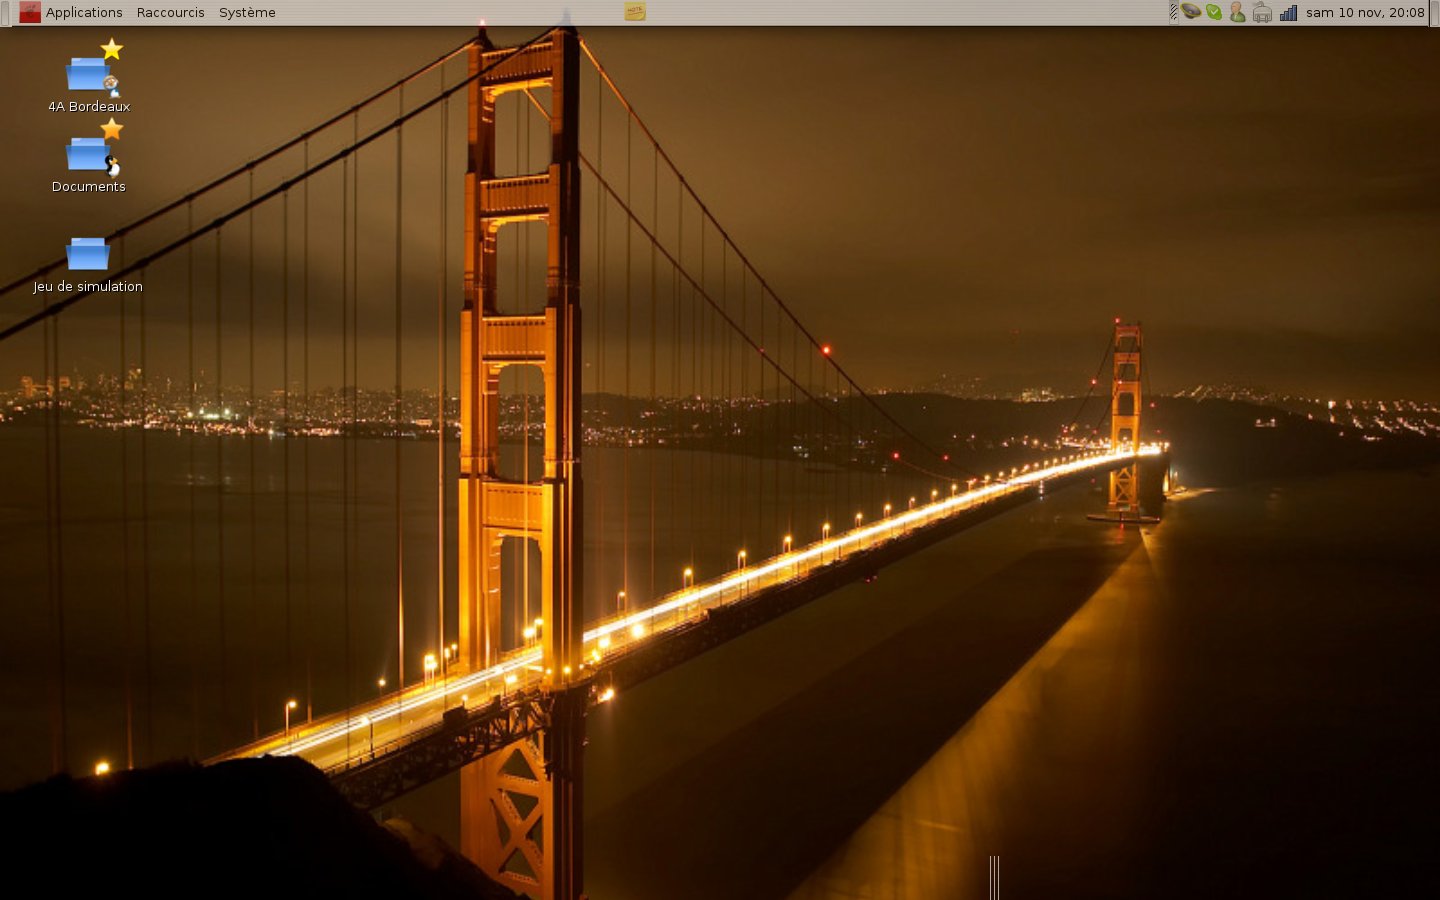Click the striped notification area handle
Image resolution: width=1440 pixels, height=900 pixels.
pyautogui.click(x=1173, y=13)
